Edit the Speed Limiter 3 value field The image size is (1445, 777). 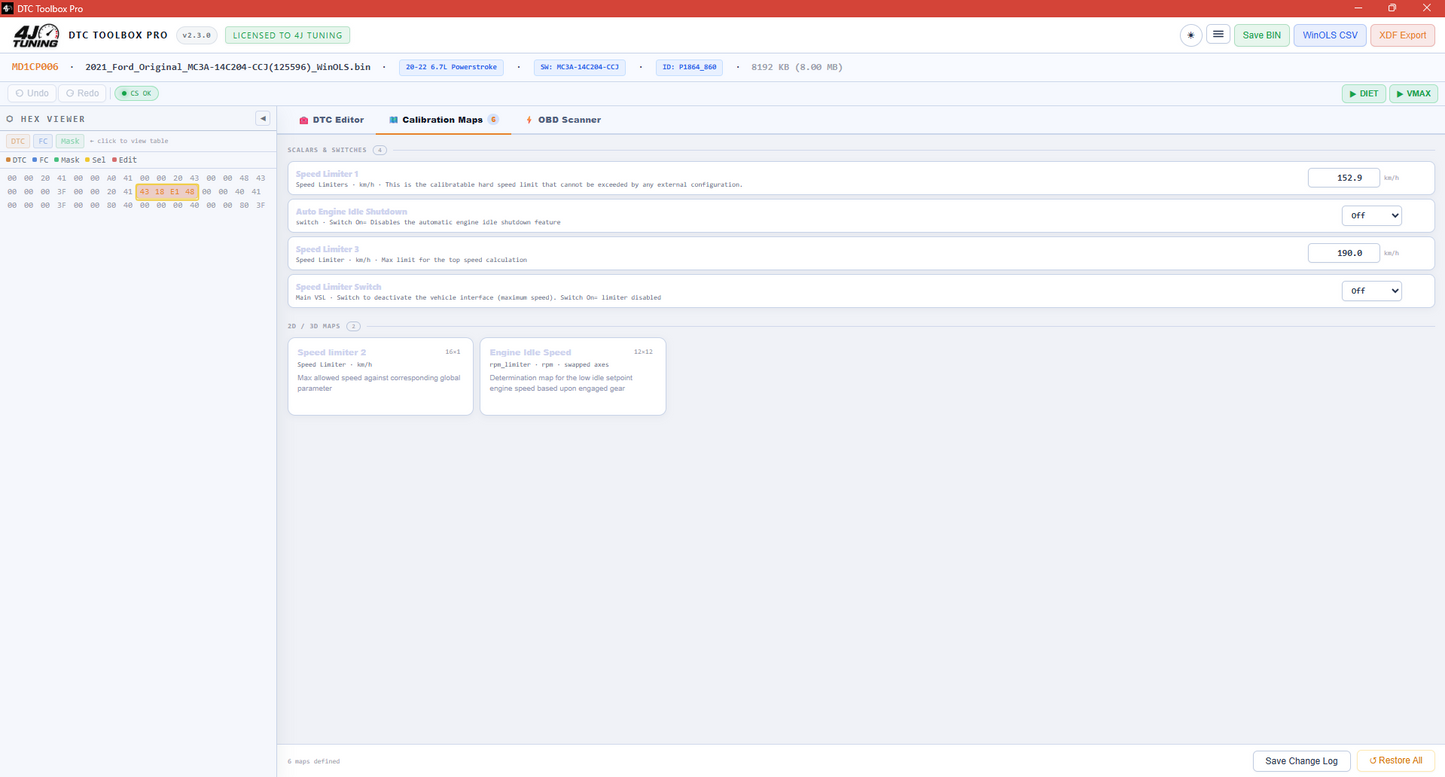[x=1343, y=253]
